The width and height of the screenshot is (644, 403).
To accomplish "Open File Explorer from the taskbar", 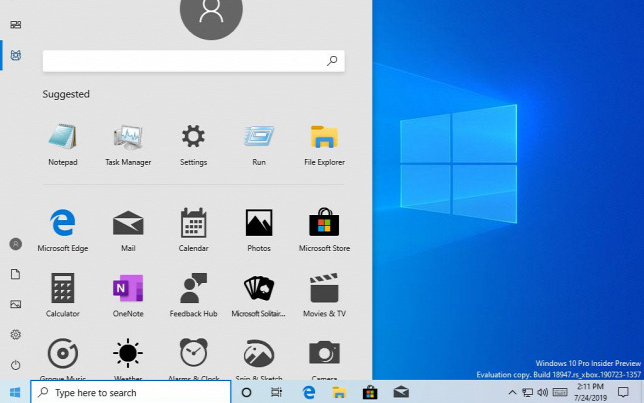I will pyautogui.click(x=339, y=392).
